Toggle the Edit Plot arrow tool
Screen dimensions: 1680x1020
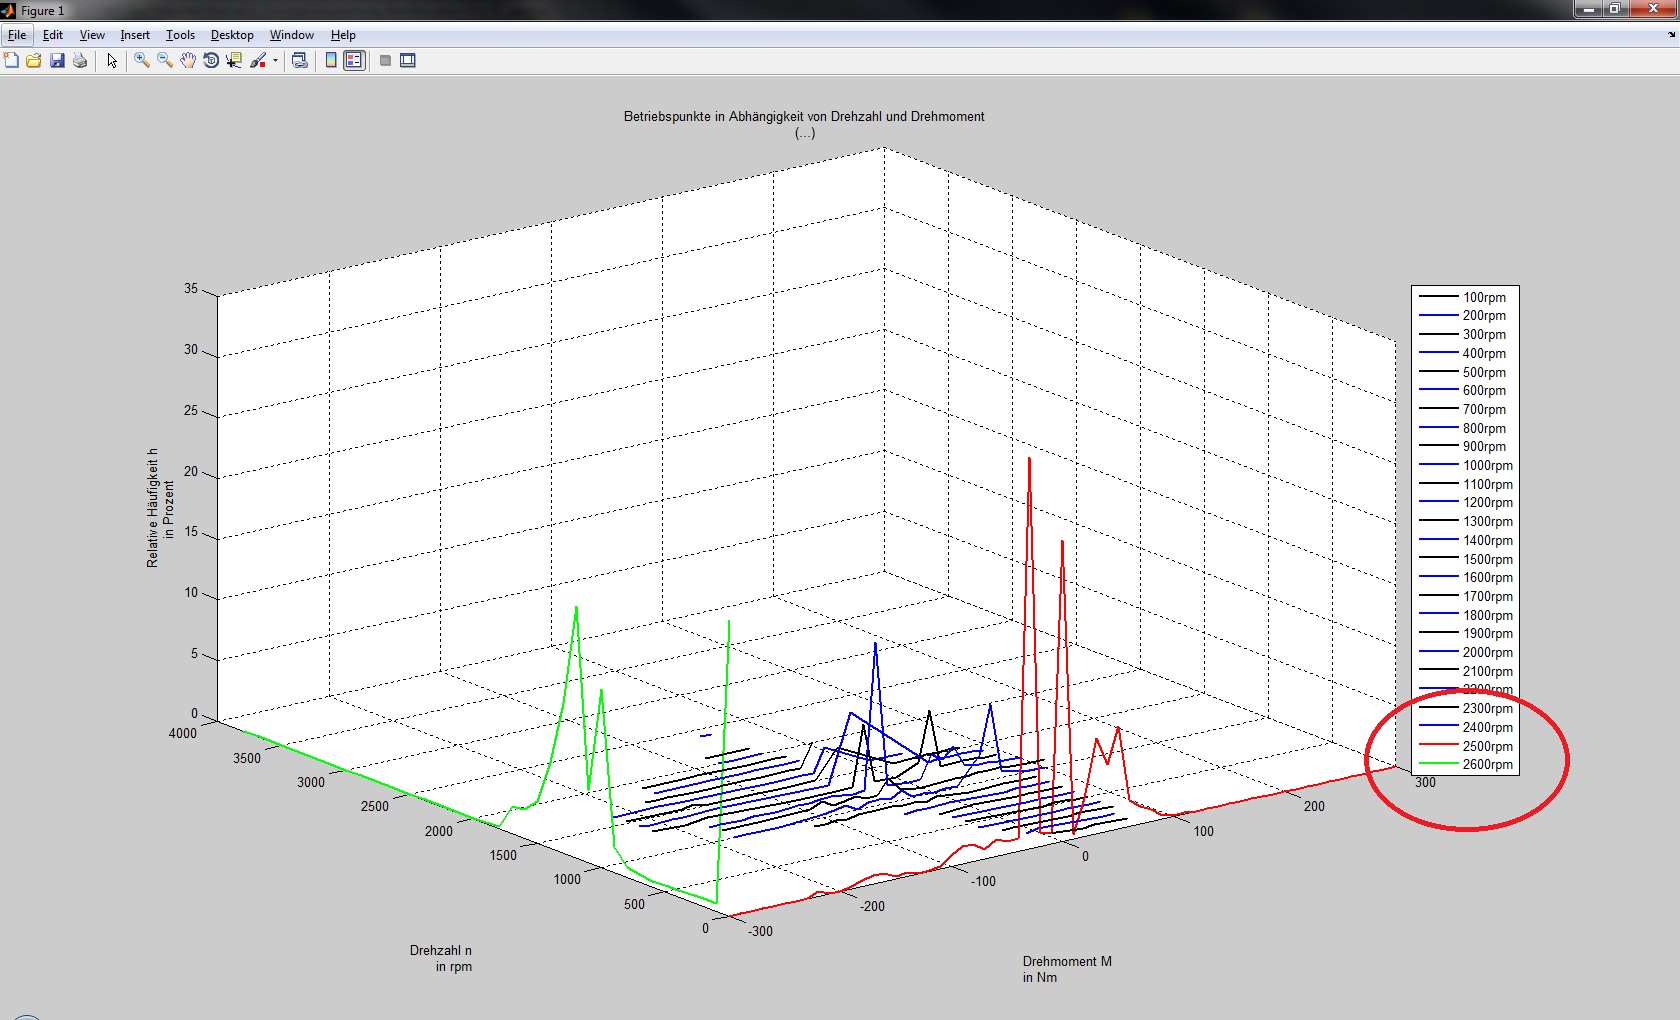point(112,61)
